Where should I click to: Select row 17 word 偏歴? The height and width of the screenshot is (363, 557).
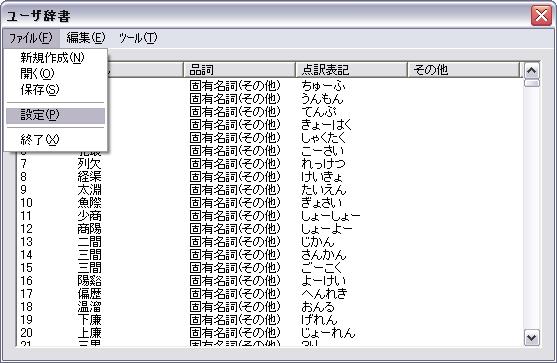click(90, 294)
